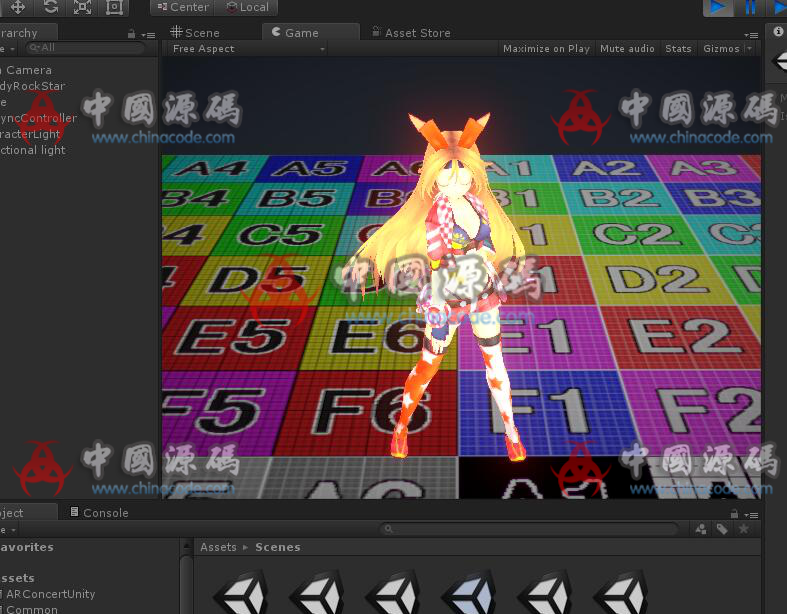
Task: Select the Assets root in Project tree
Action: 17,578
